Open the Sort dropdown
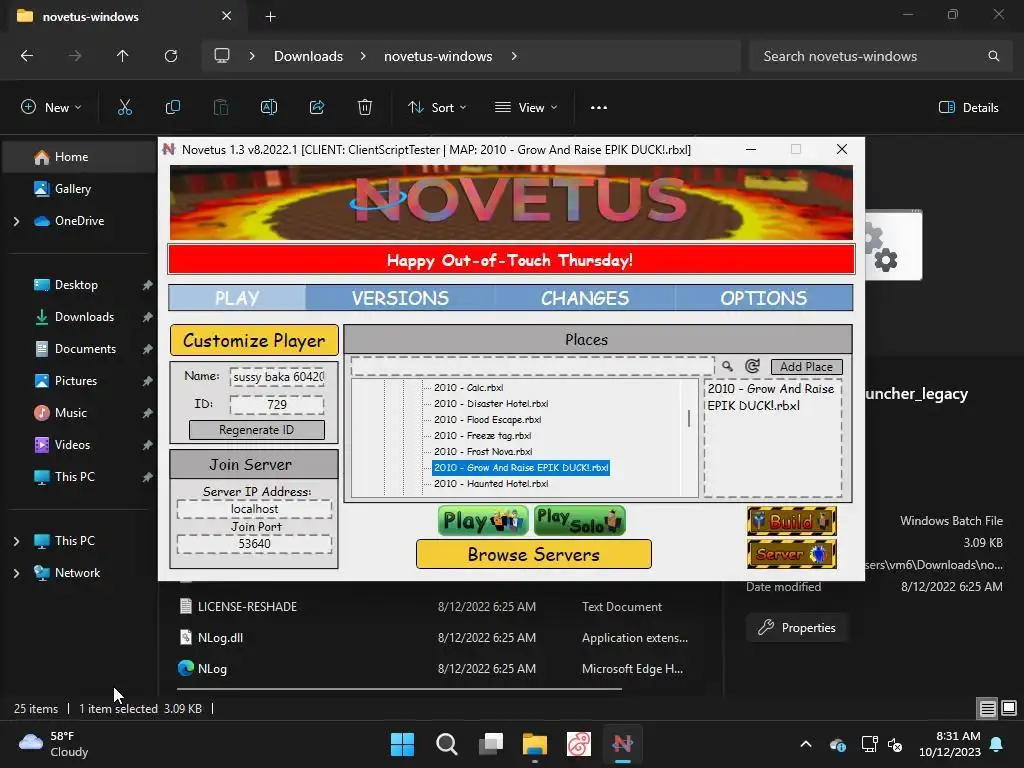1024x768 pixels. click(436, 107)
